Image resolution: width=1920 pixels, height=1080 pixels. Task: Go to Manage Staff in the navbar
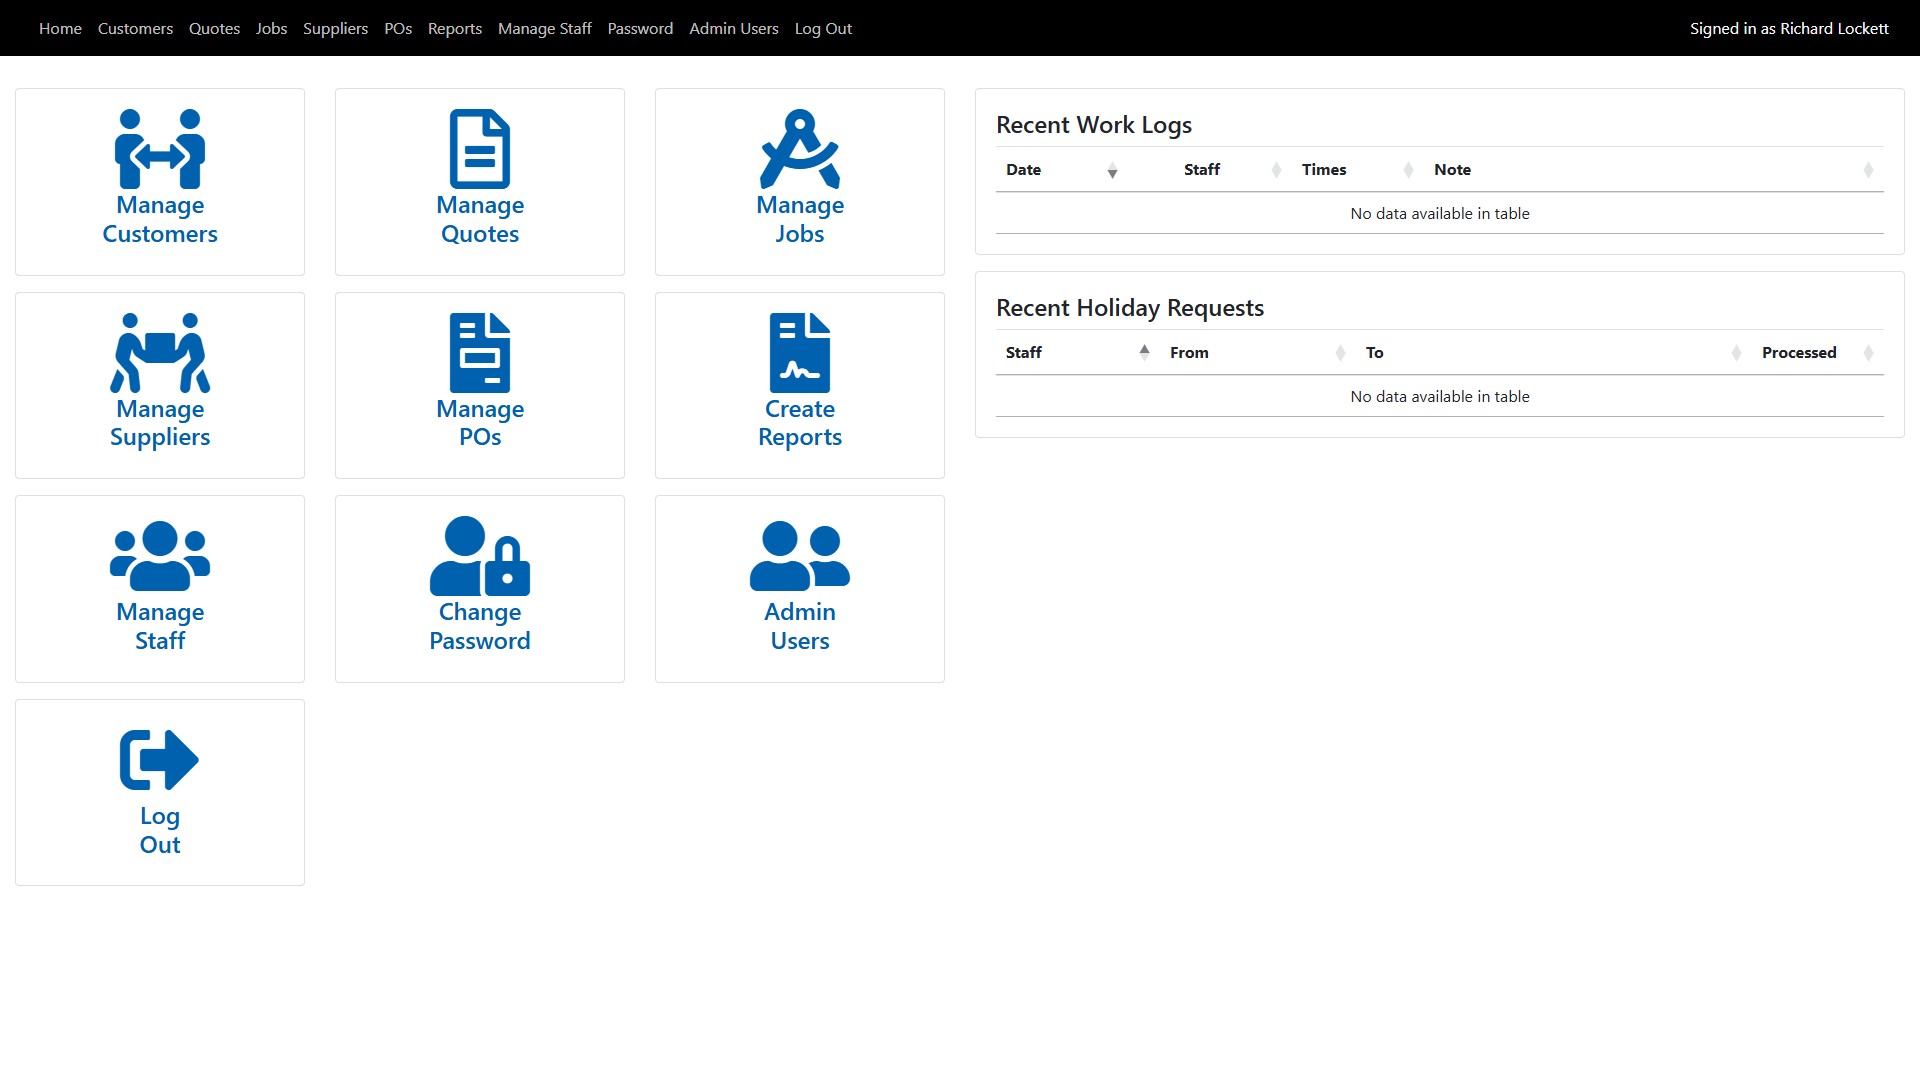pos(545,28)
